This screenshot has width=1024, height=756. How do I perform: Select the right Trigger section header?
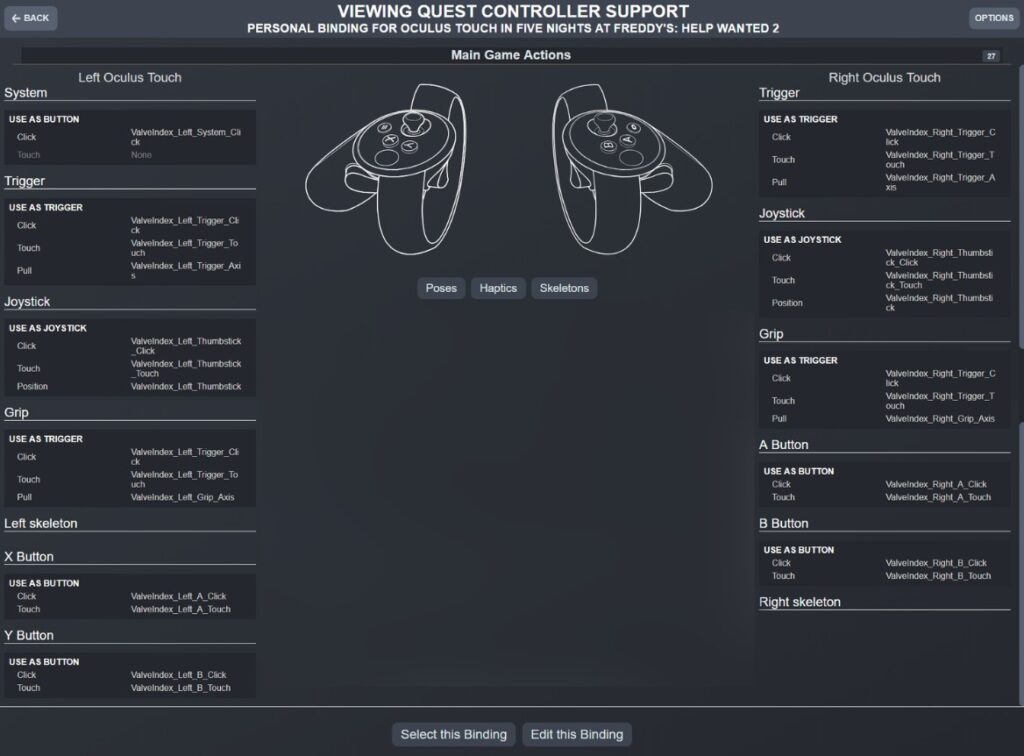click(884, 93)
